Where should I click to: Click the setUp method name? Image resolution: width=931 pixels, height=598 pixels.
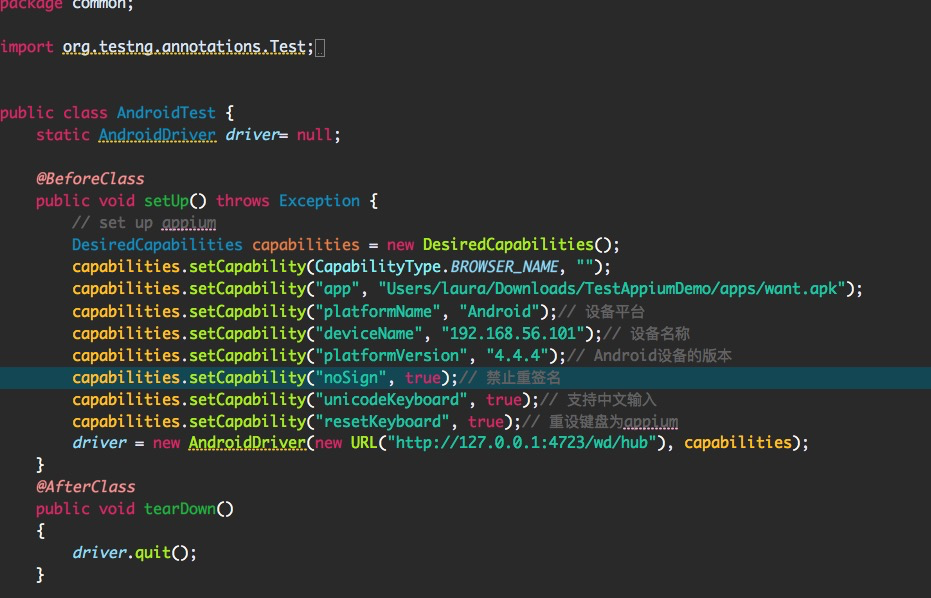[x=166, y=201]
